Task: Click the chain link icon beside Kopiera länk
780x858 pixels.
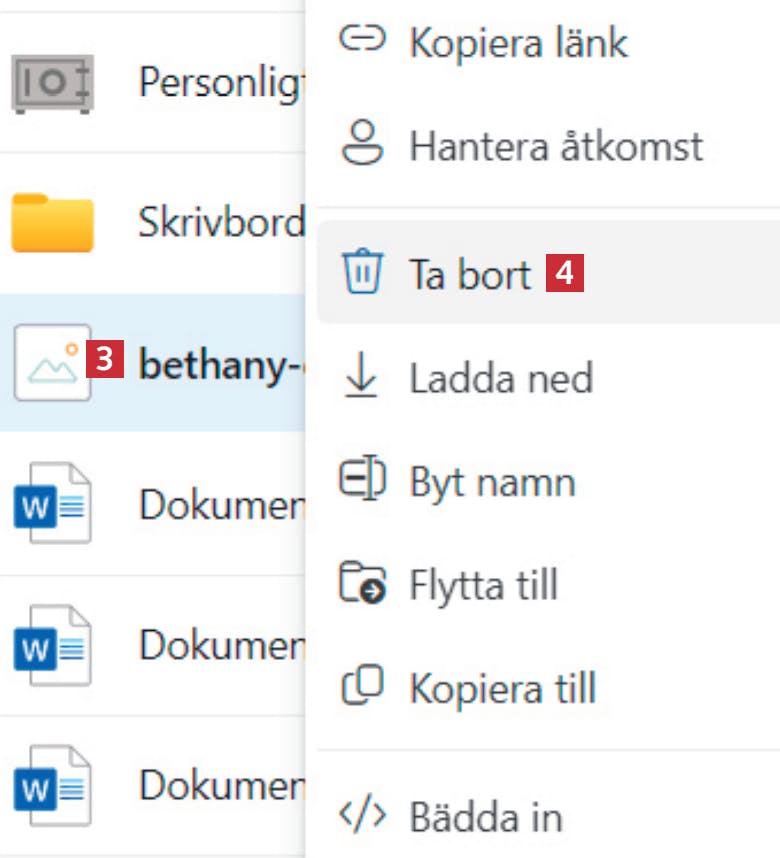Action: pos(362,40)
